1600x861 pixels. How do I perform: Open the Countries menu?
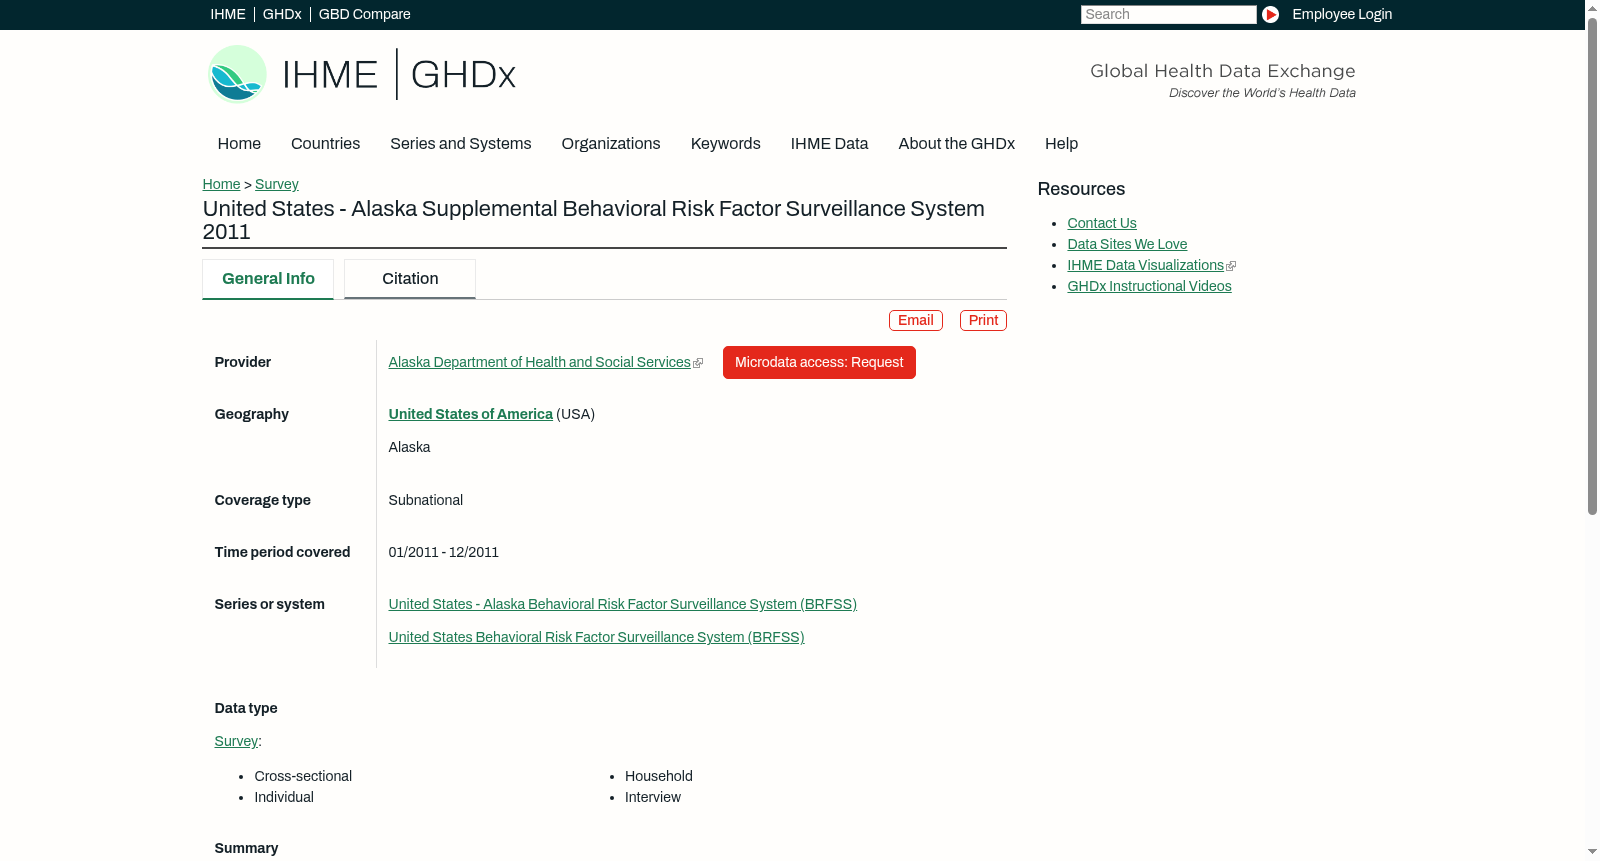coord(325,144)
